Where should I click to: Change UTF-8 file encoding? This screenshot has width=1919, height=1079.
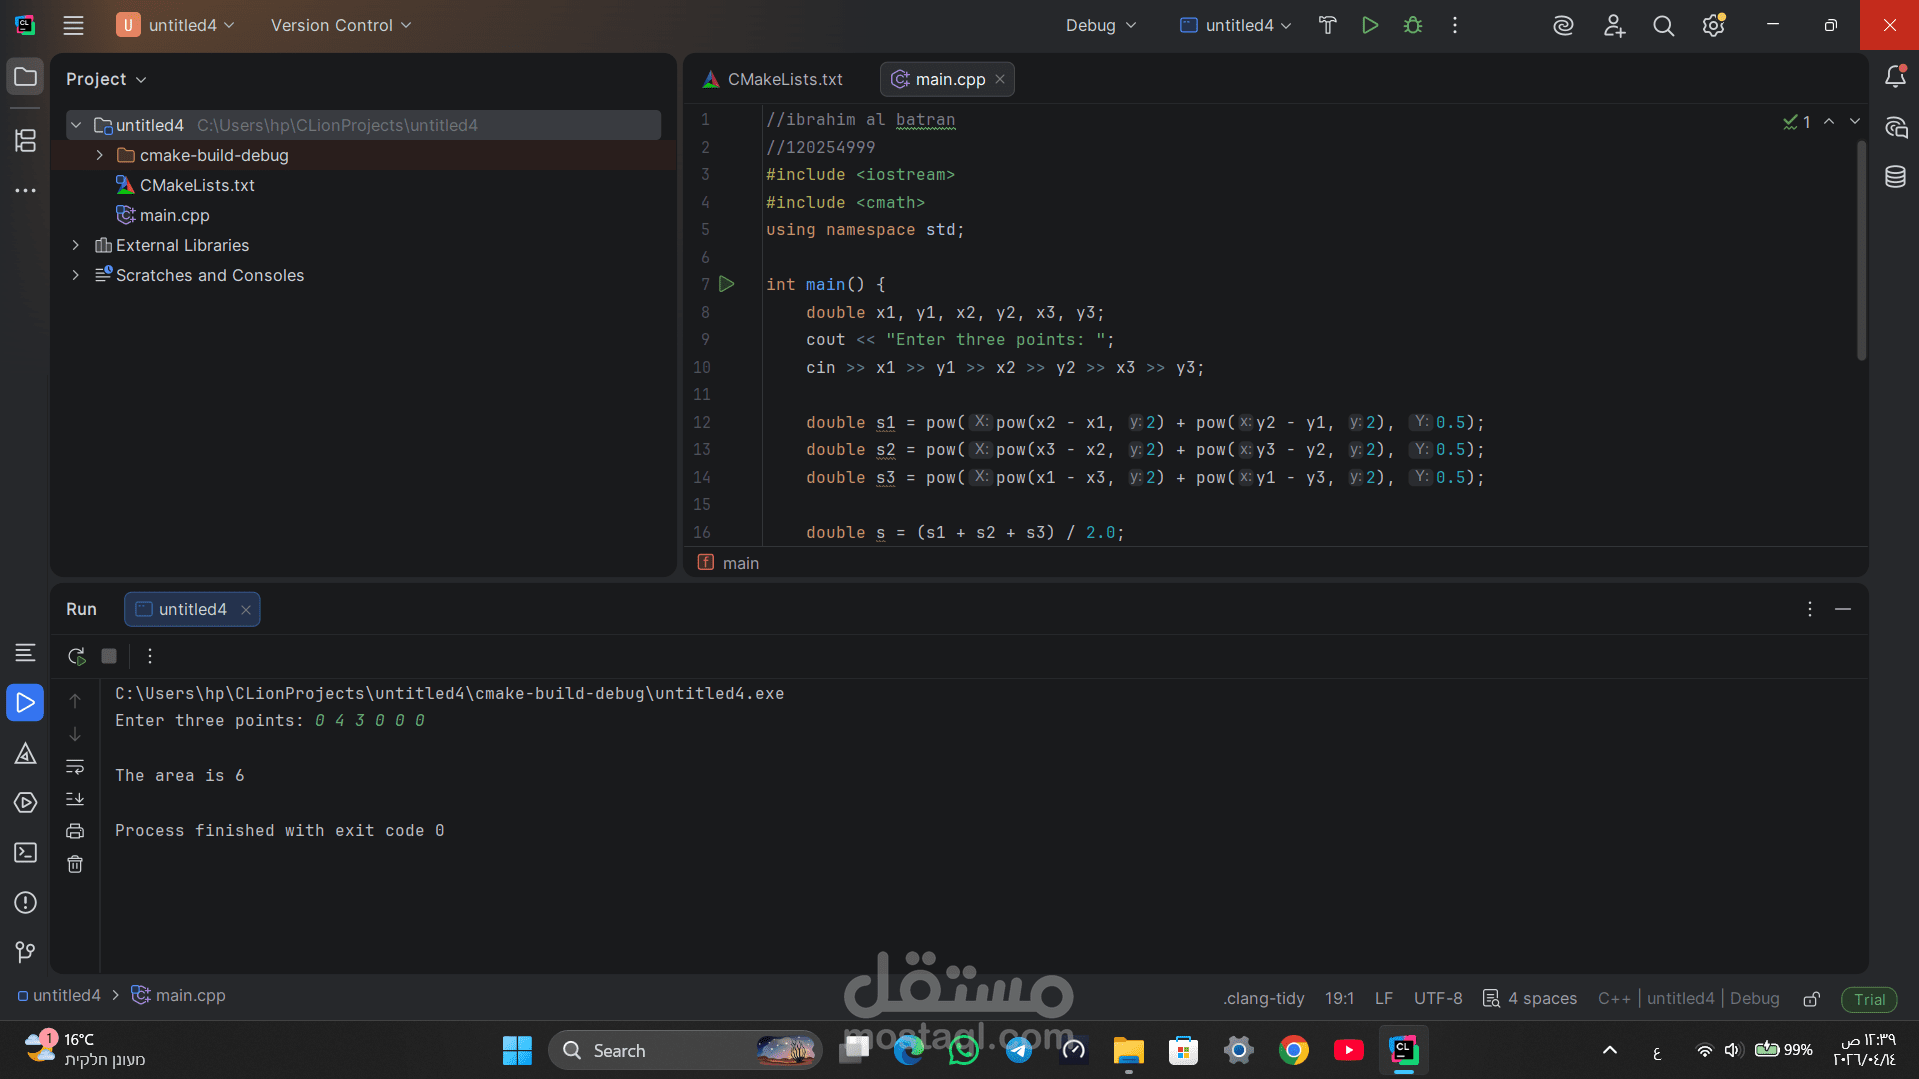point(1438,998)
